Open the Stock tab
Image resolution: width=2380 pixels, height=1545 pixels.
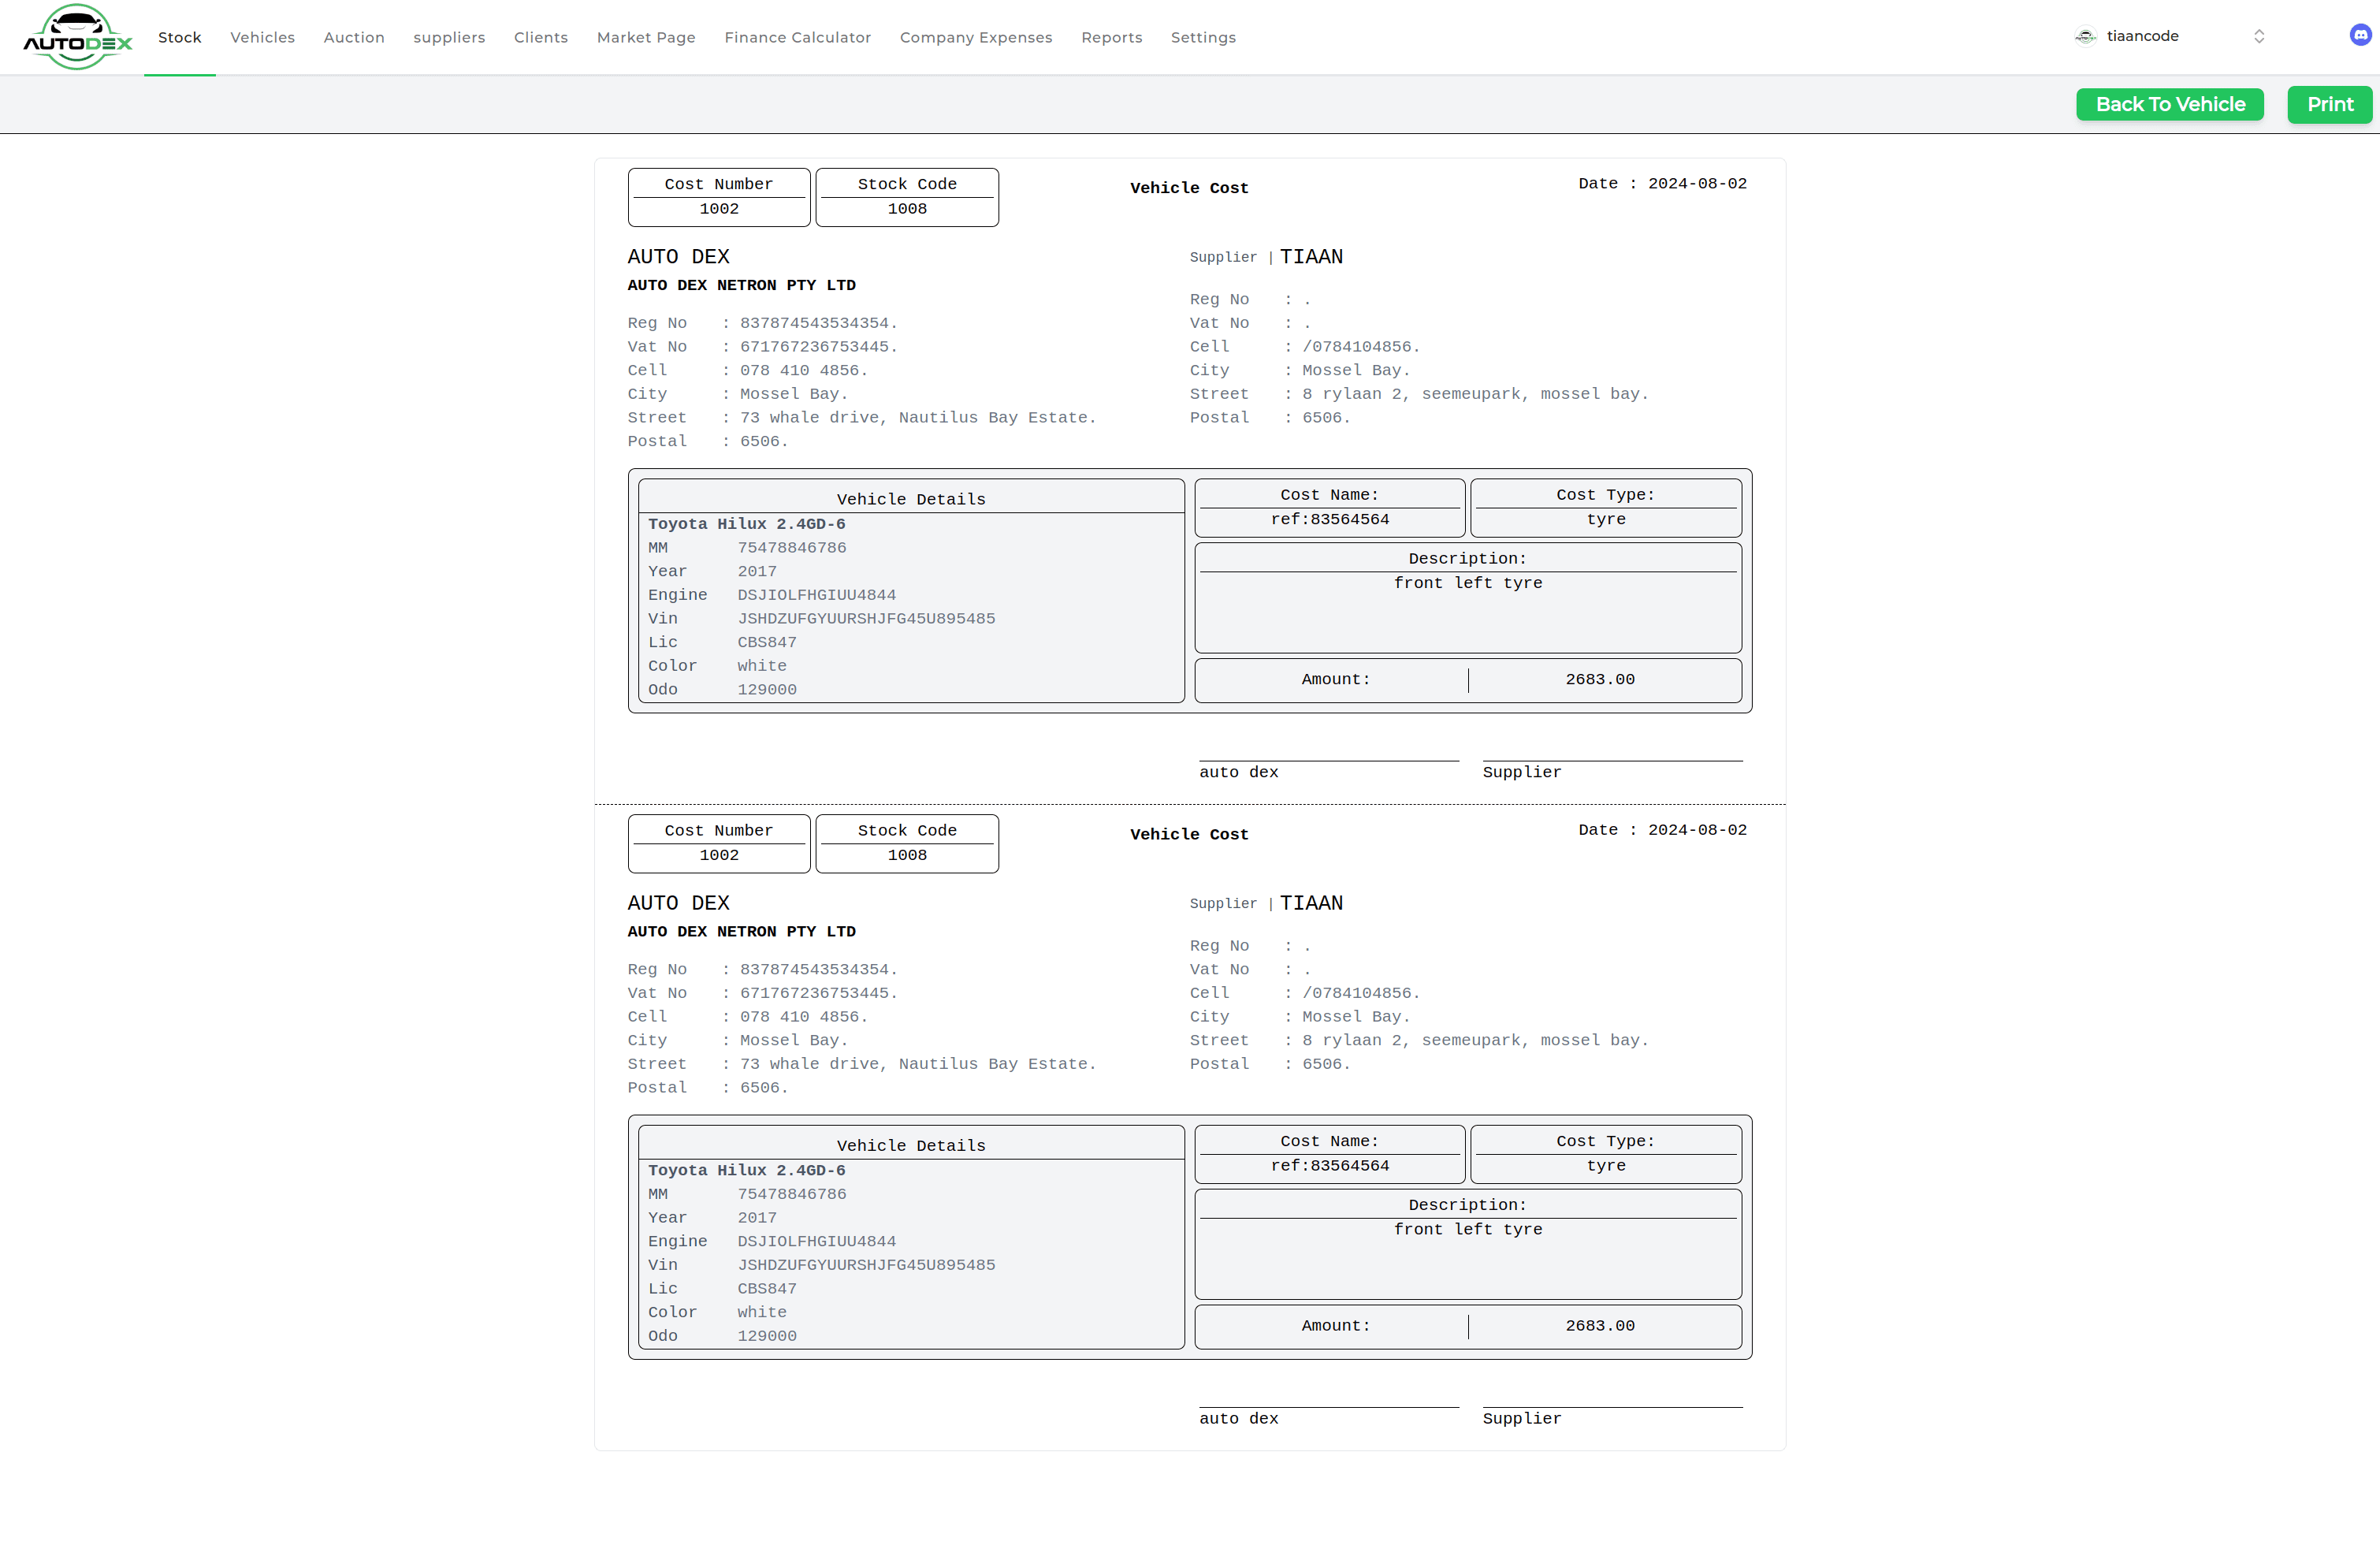[180, 37]
